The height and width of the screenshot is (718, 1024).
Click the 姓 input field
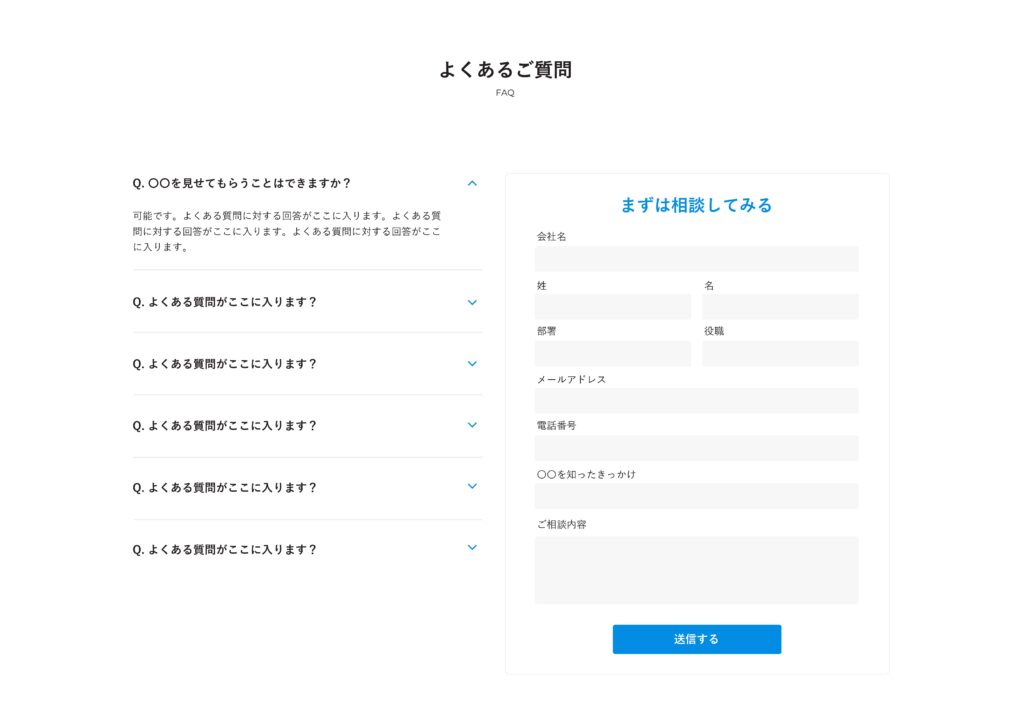click(613, 306)
